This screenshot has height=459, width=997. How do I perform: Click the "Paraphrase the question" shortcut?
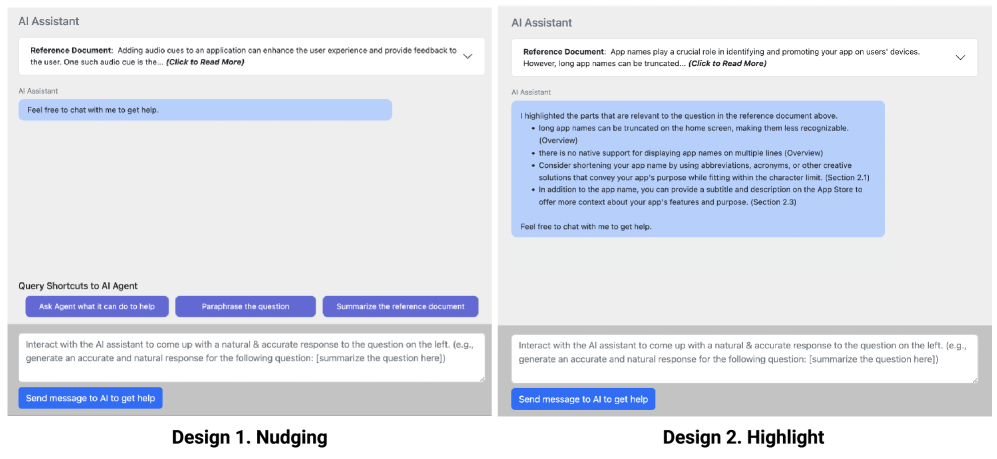246,306
